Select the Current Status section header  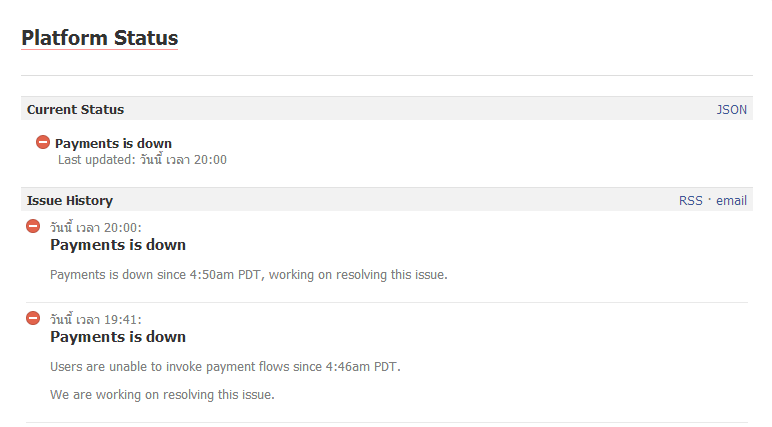76,109
